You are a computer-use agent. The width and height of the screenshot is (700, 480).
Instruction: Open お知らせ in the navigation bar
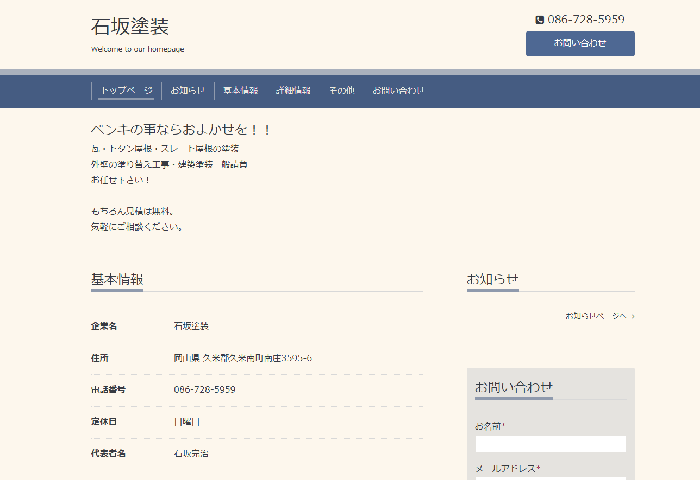(x=188, y=91)
